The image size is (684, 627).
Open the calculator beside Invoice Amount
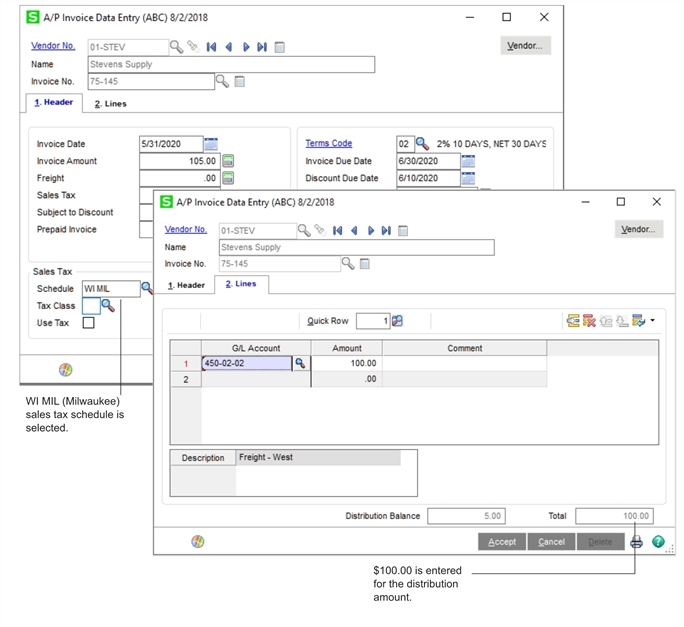[x=228, y=161]
